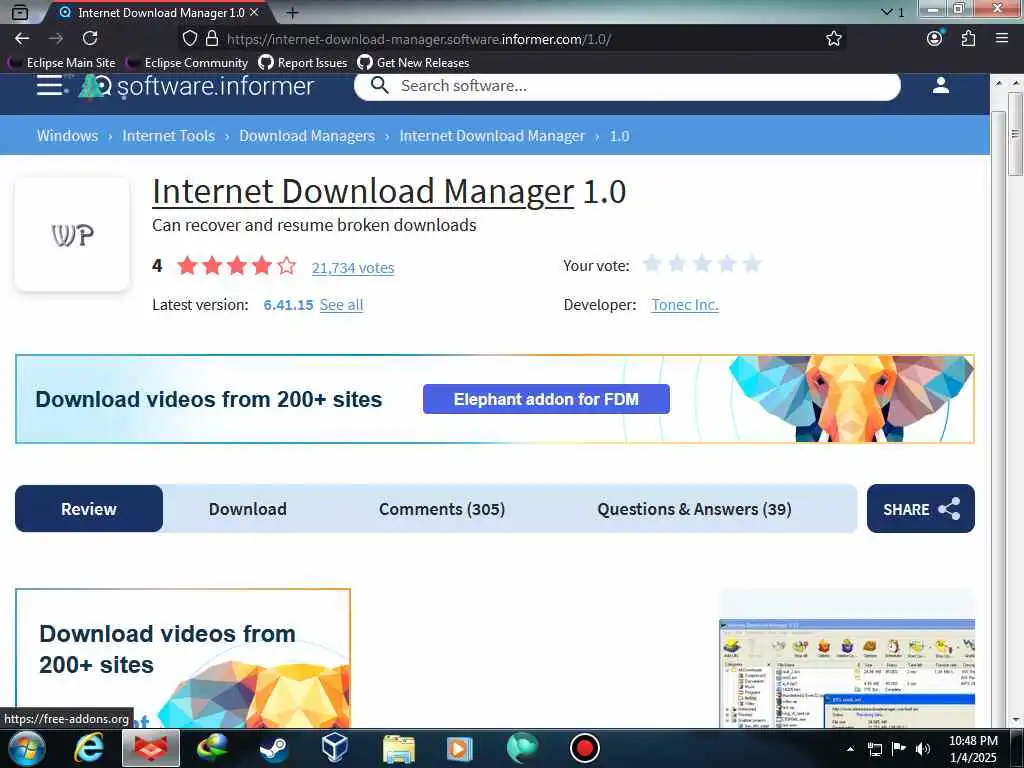Open File Explorer folder on taskbar
This screenshot has height=768, width=1024.
398,748
